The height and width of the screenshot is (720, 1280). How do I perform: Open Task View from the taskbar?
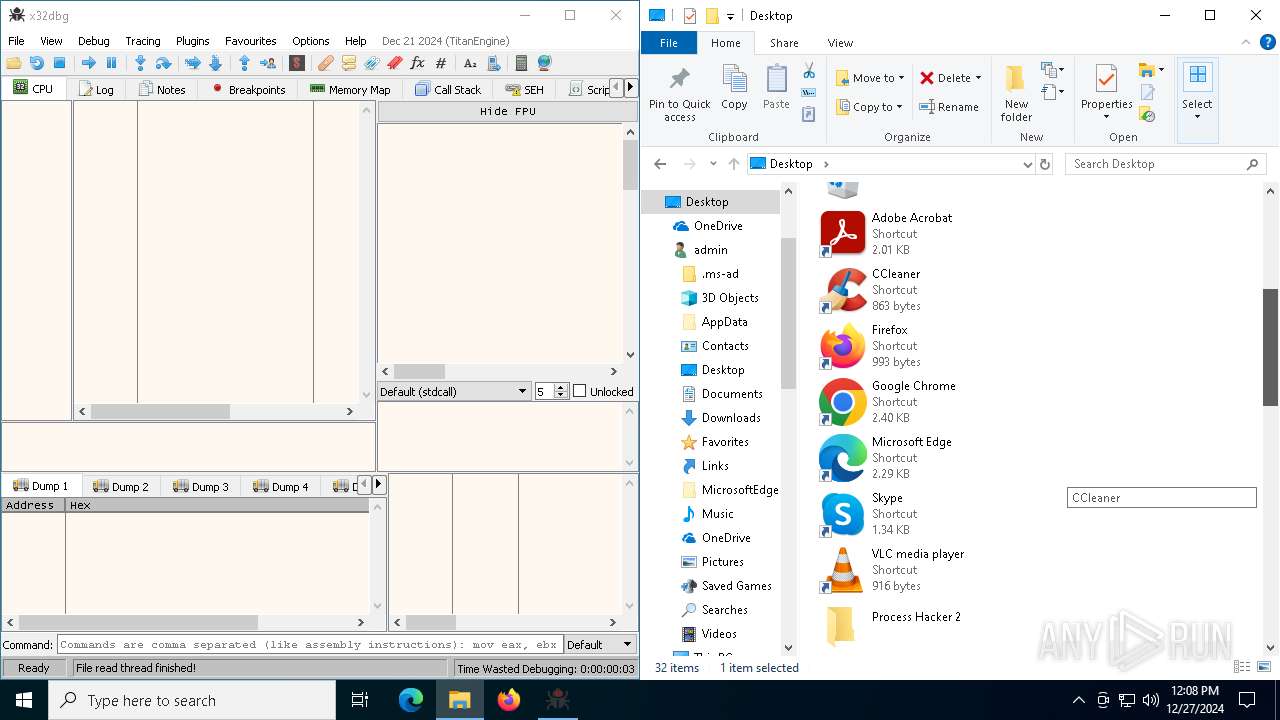pos(360,700)
